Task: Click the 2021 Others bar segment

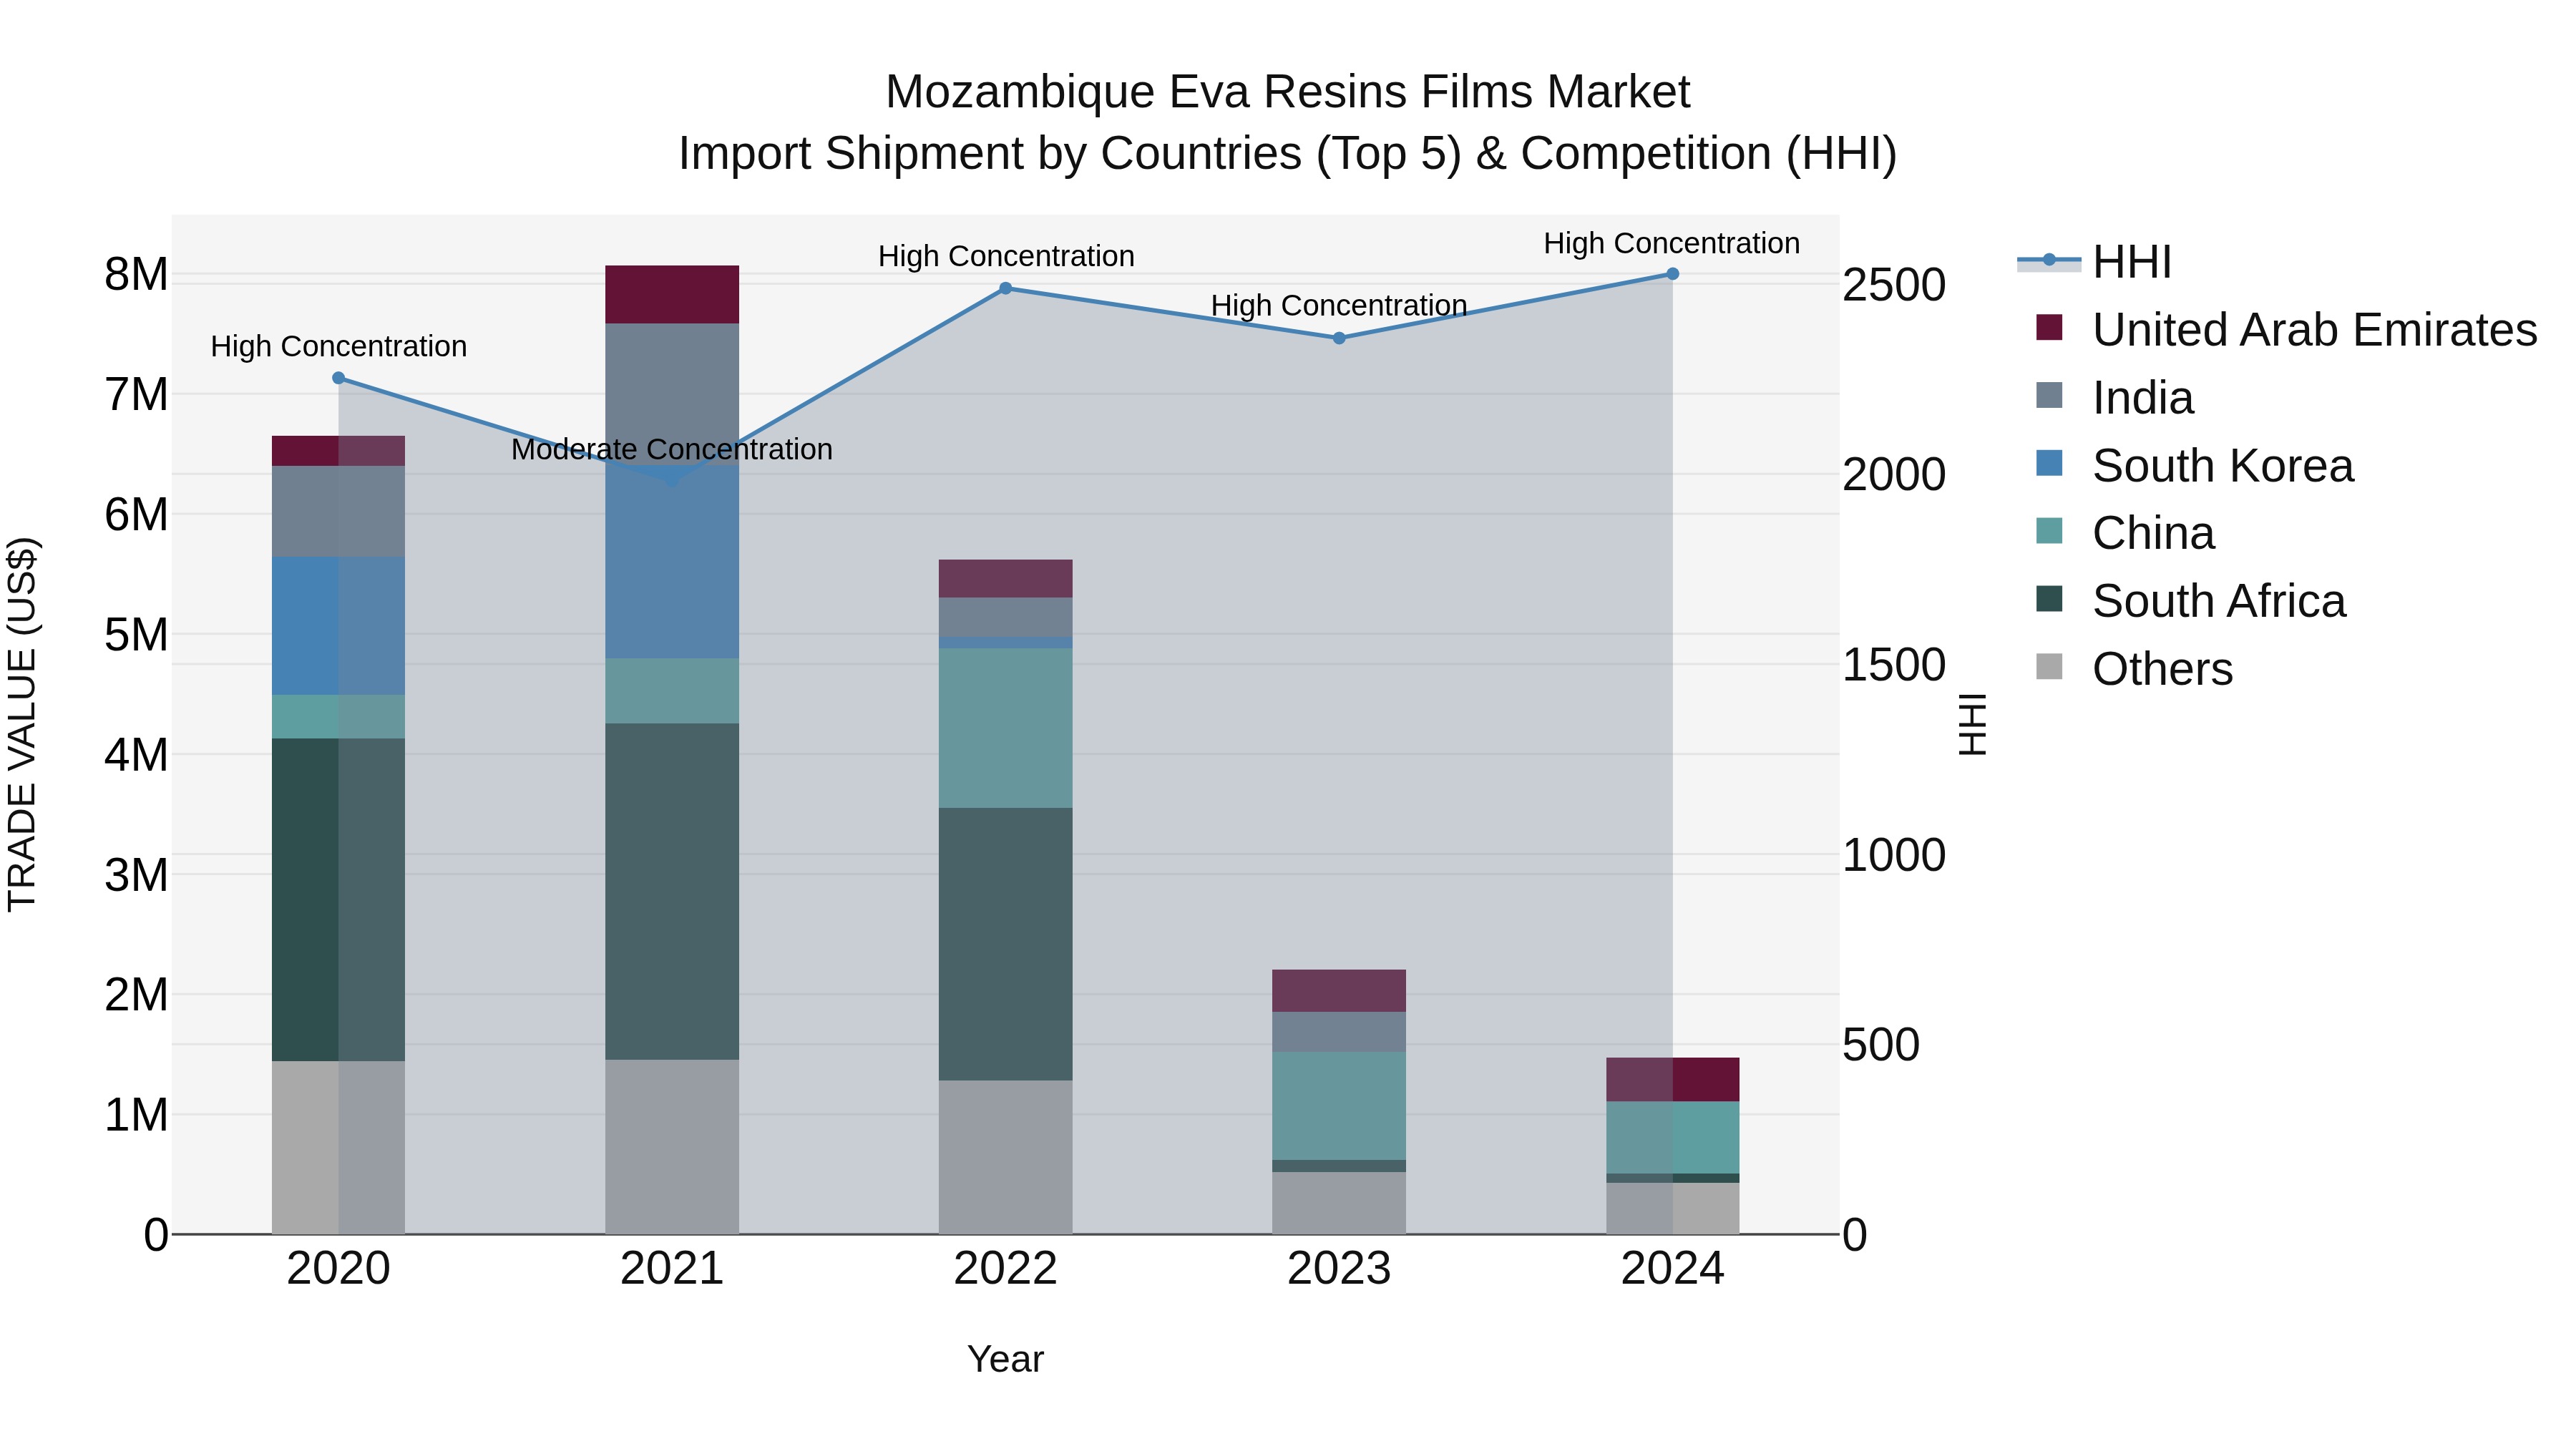Action: click(x=672, y=1147)
